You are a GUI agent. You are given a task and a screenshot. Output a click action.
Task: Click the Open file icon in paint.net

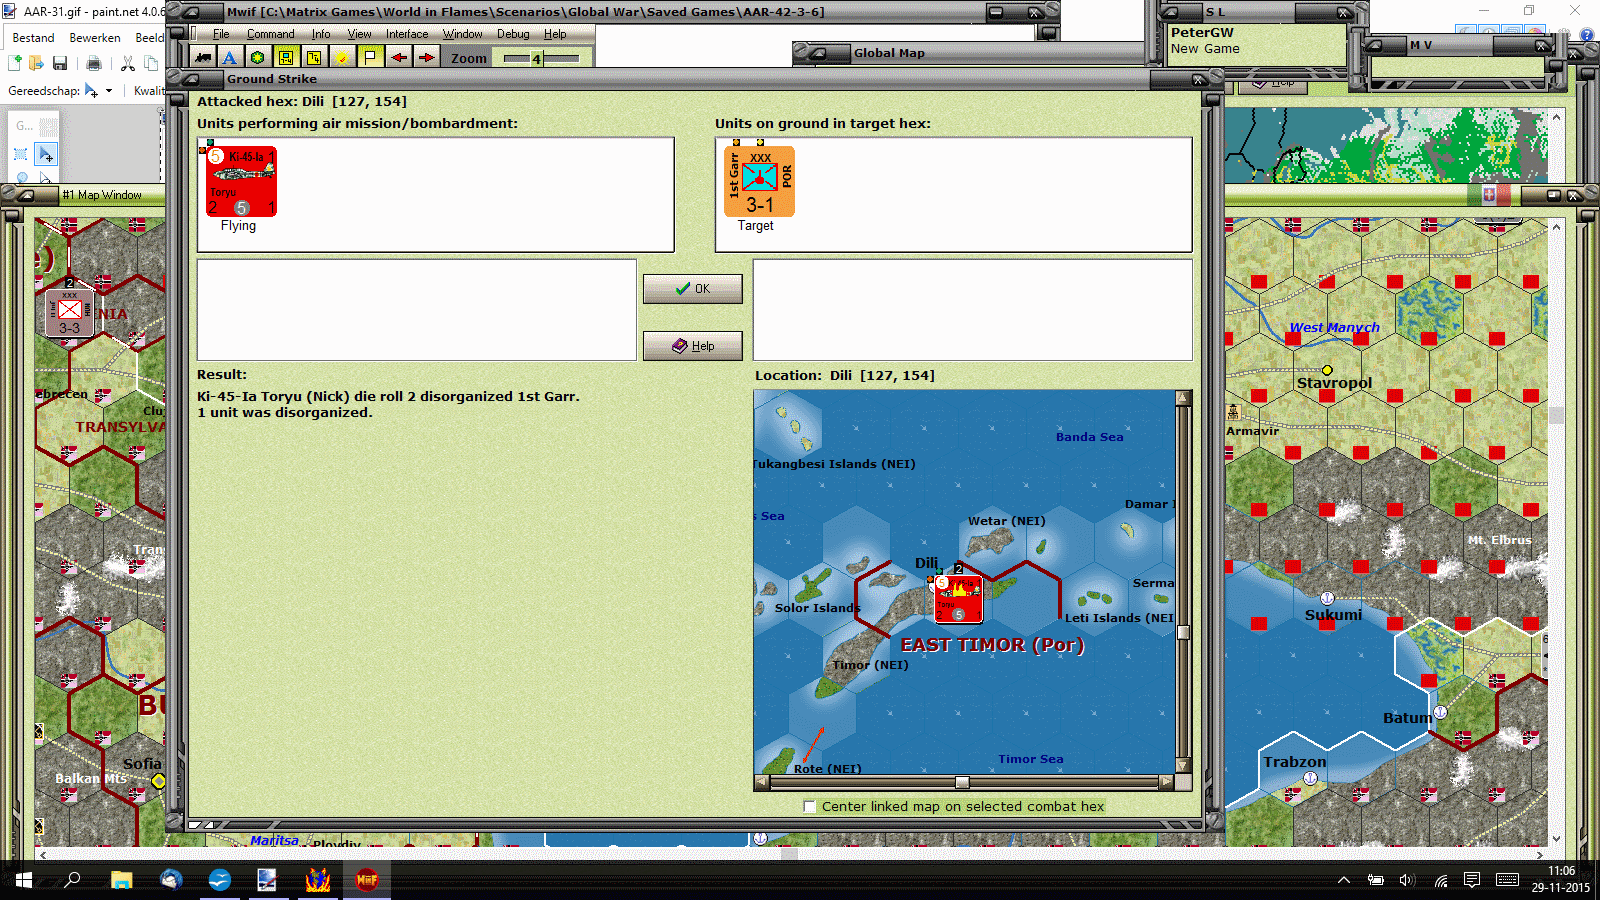click(x=36, y=63)
